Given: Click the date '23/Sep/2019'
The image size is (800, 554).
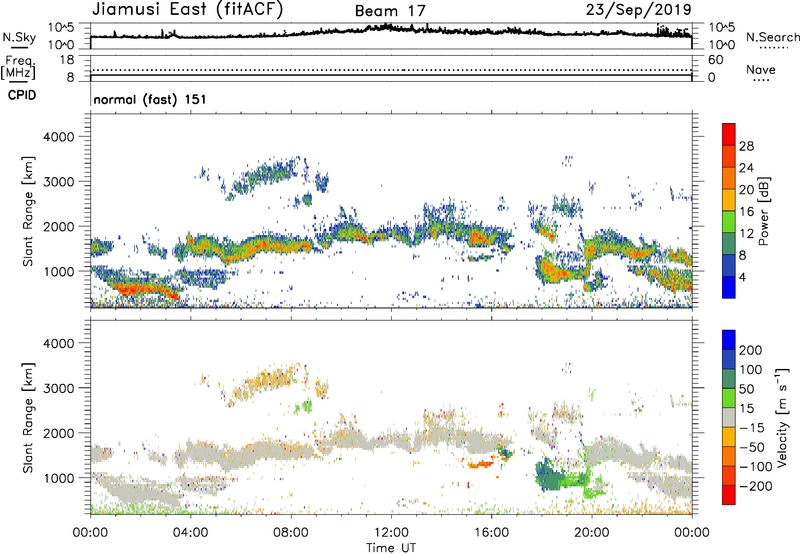Looking at the screenshot, I should tap(638, 9).
